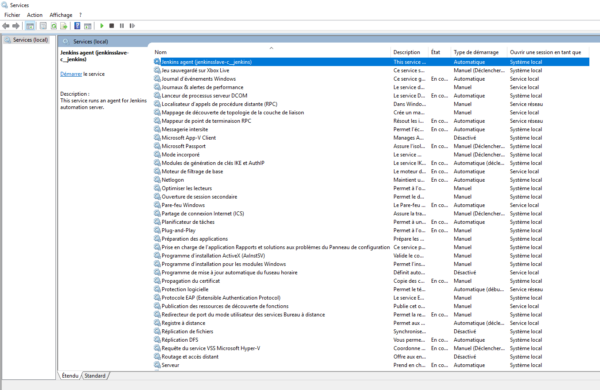Select Mappeur de point de terminaison RPC

pyautogui.click(x=371, y=121)
